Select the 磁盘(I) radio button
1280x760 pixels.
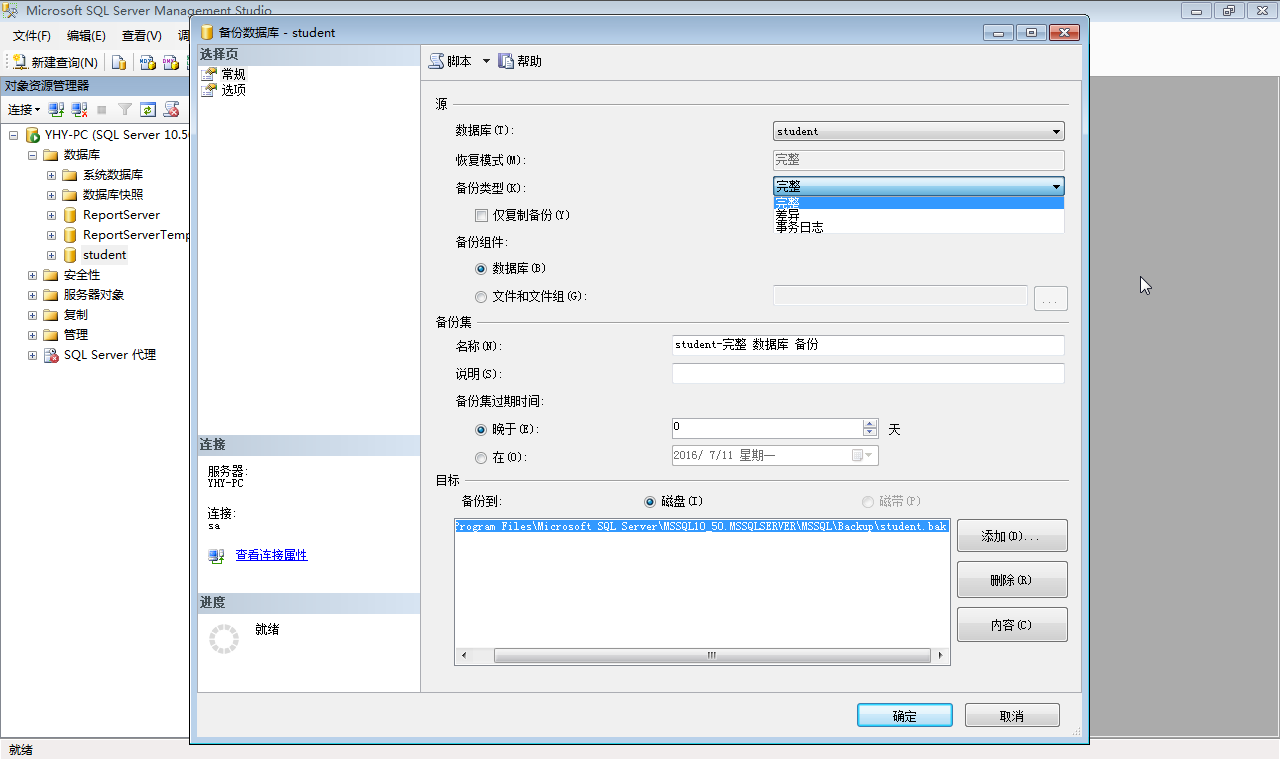coord(650,501)
